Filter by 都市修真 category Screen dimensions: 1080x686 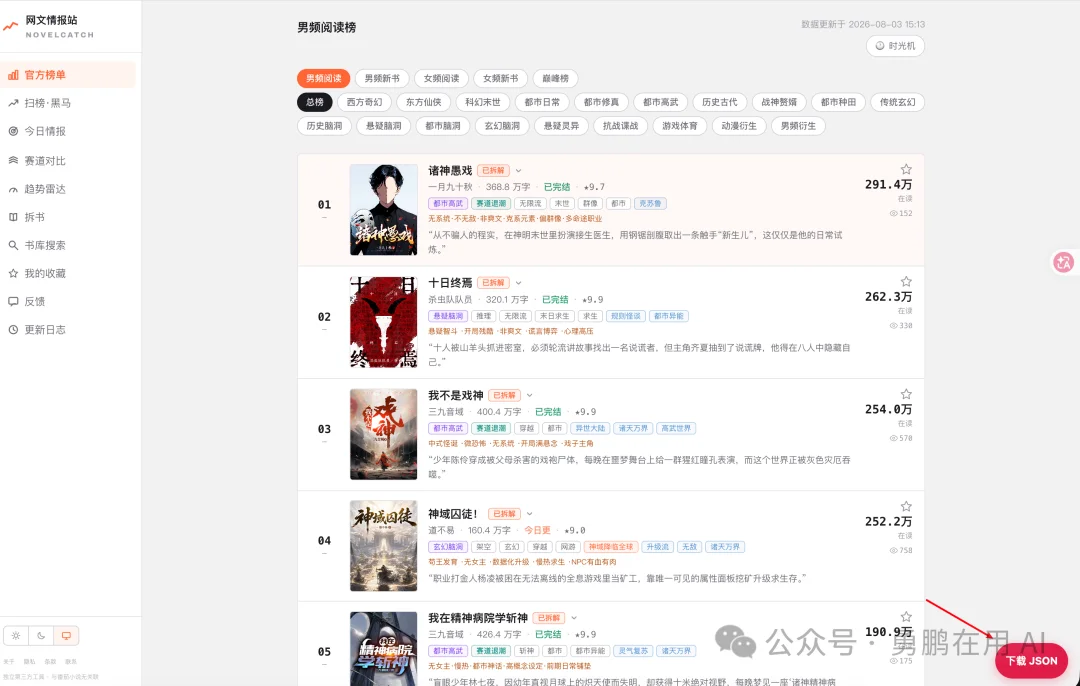coord(601,102)
